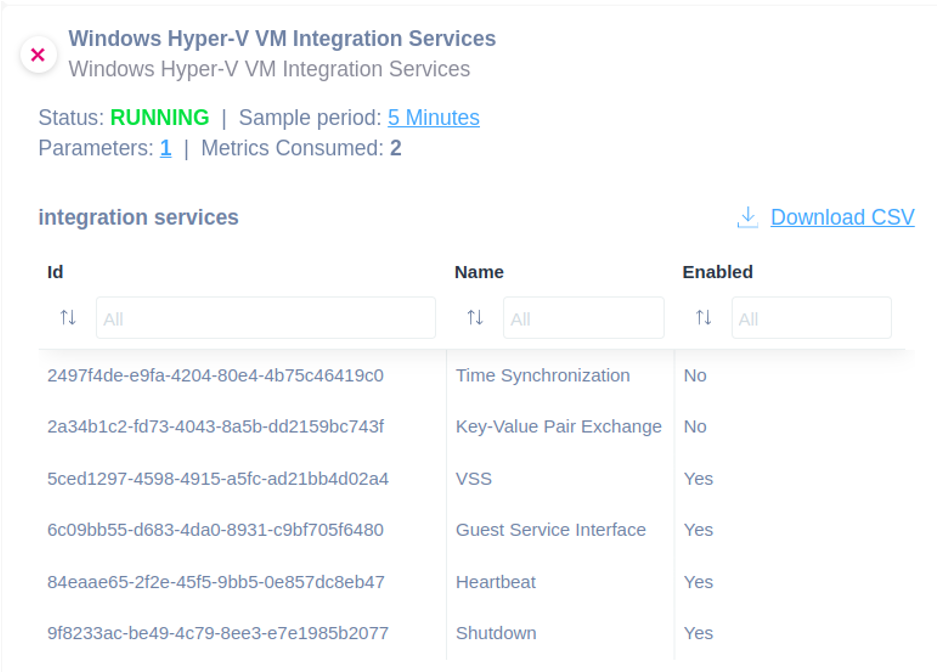Focus the Id filter input
This screenshot has height=672, width=938.
(266, 318)
